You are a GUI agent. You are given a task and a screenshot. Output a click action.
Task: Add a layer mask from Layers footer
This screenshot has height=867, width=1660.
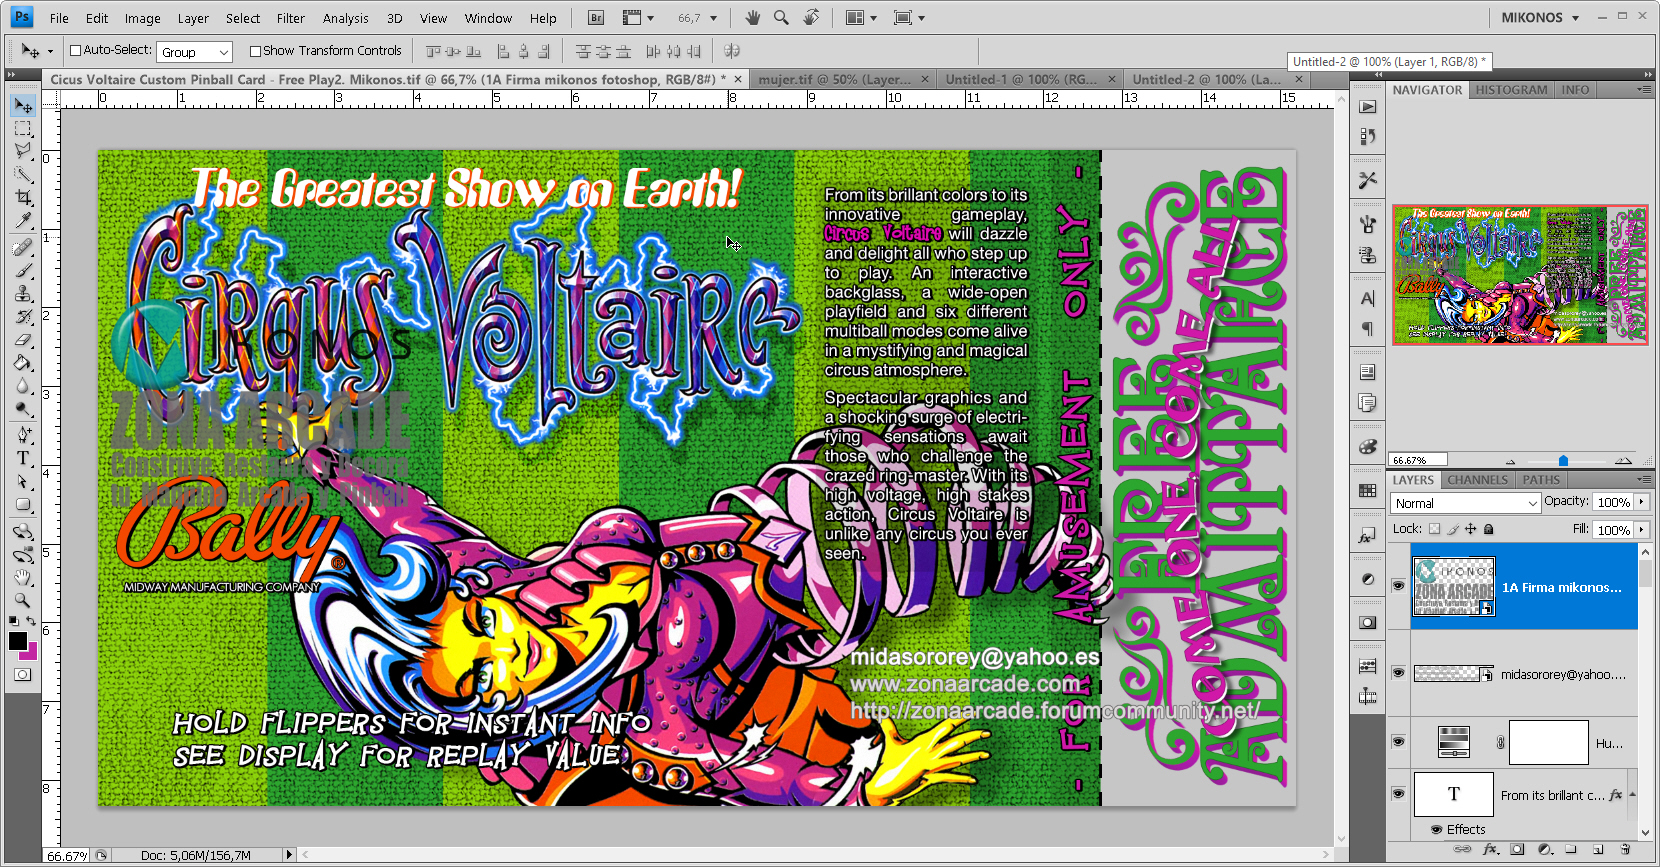coord(1517,849)
